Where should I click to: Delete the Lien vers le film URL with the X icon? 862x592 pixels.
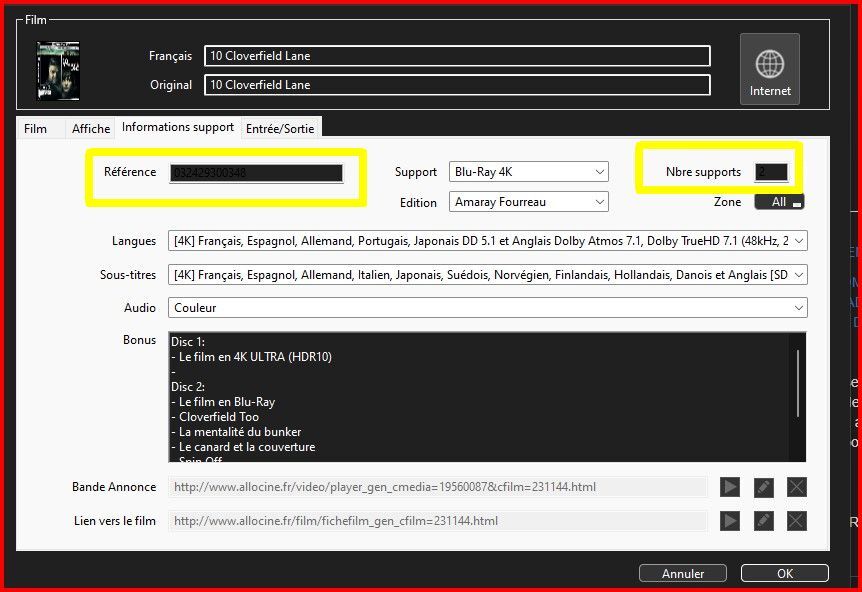797,521
